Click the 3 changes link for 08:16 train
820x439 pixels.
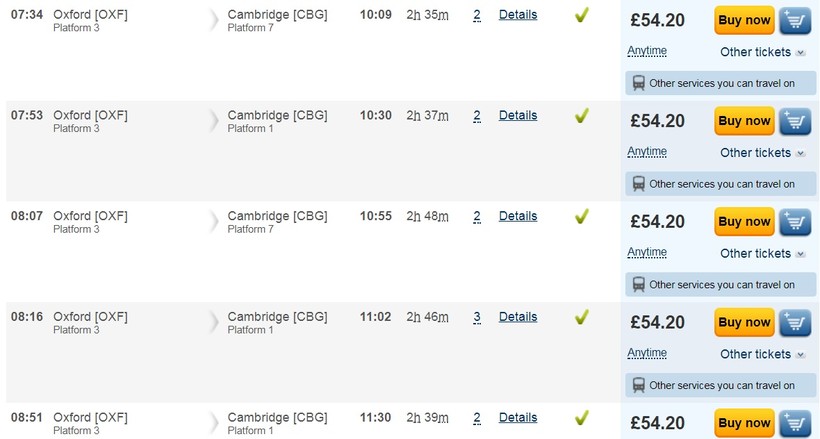tap(477, 317)
